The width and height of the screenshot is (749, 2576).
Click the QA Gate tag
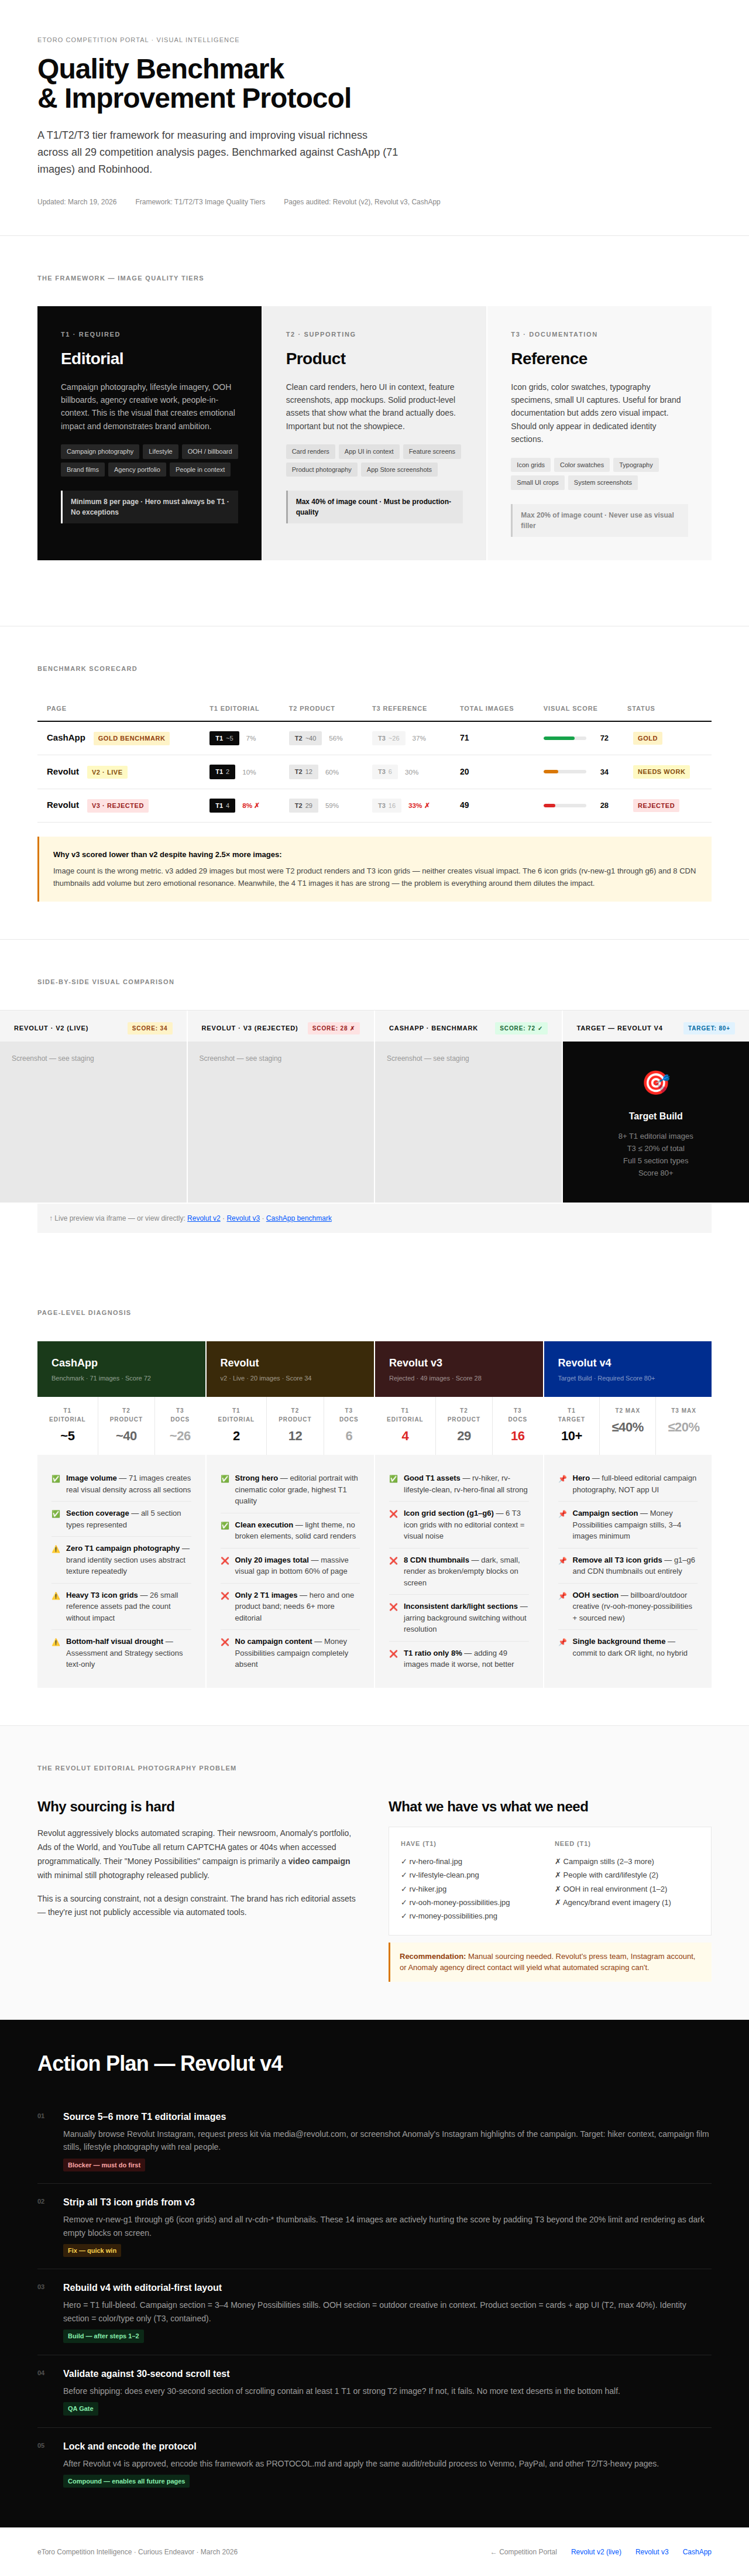tap(80, 2409)
